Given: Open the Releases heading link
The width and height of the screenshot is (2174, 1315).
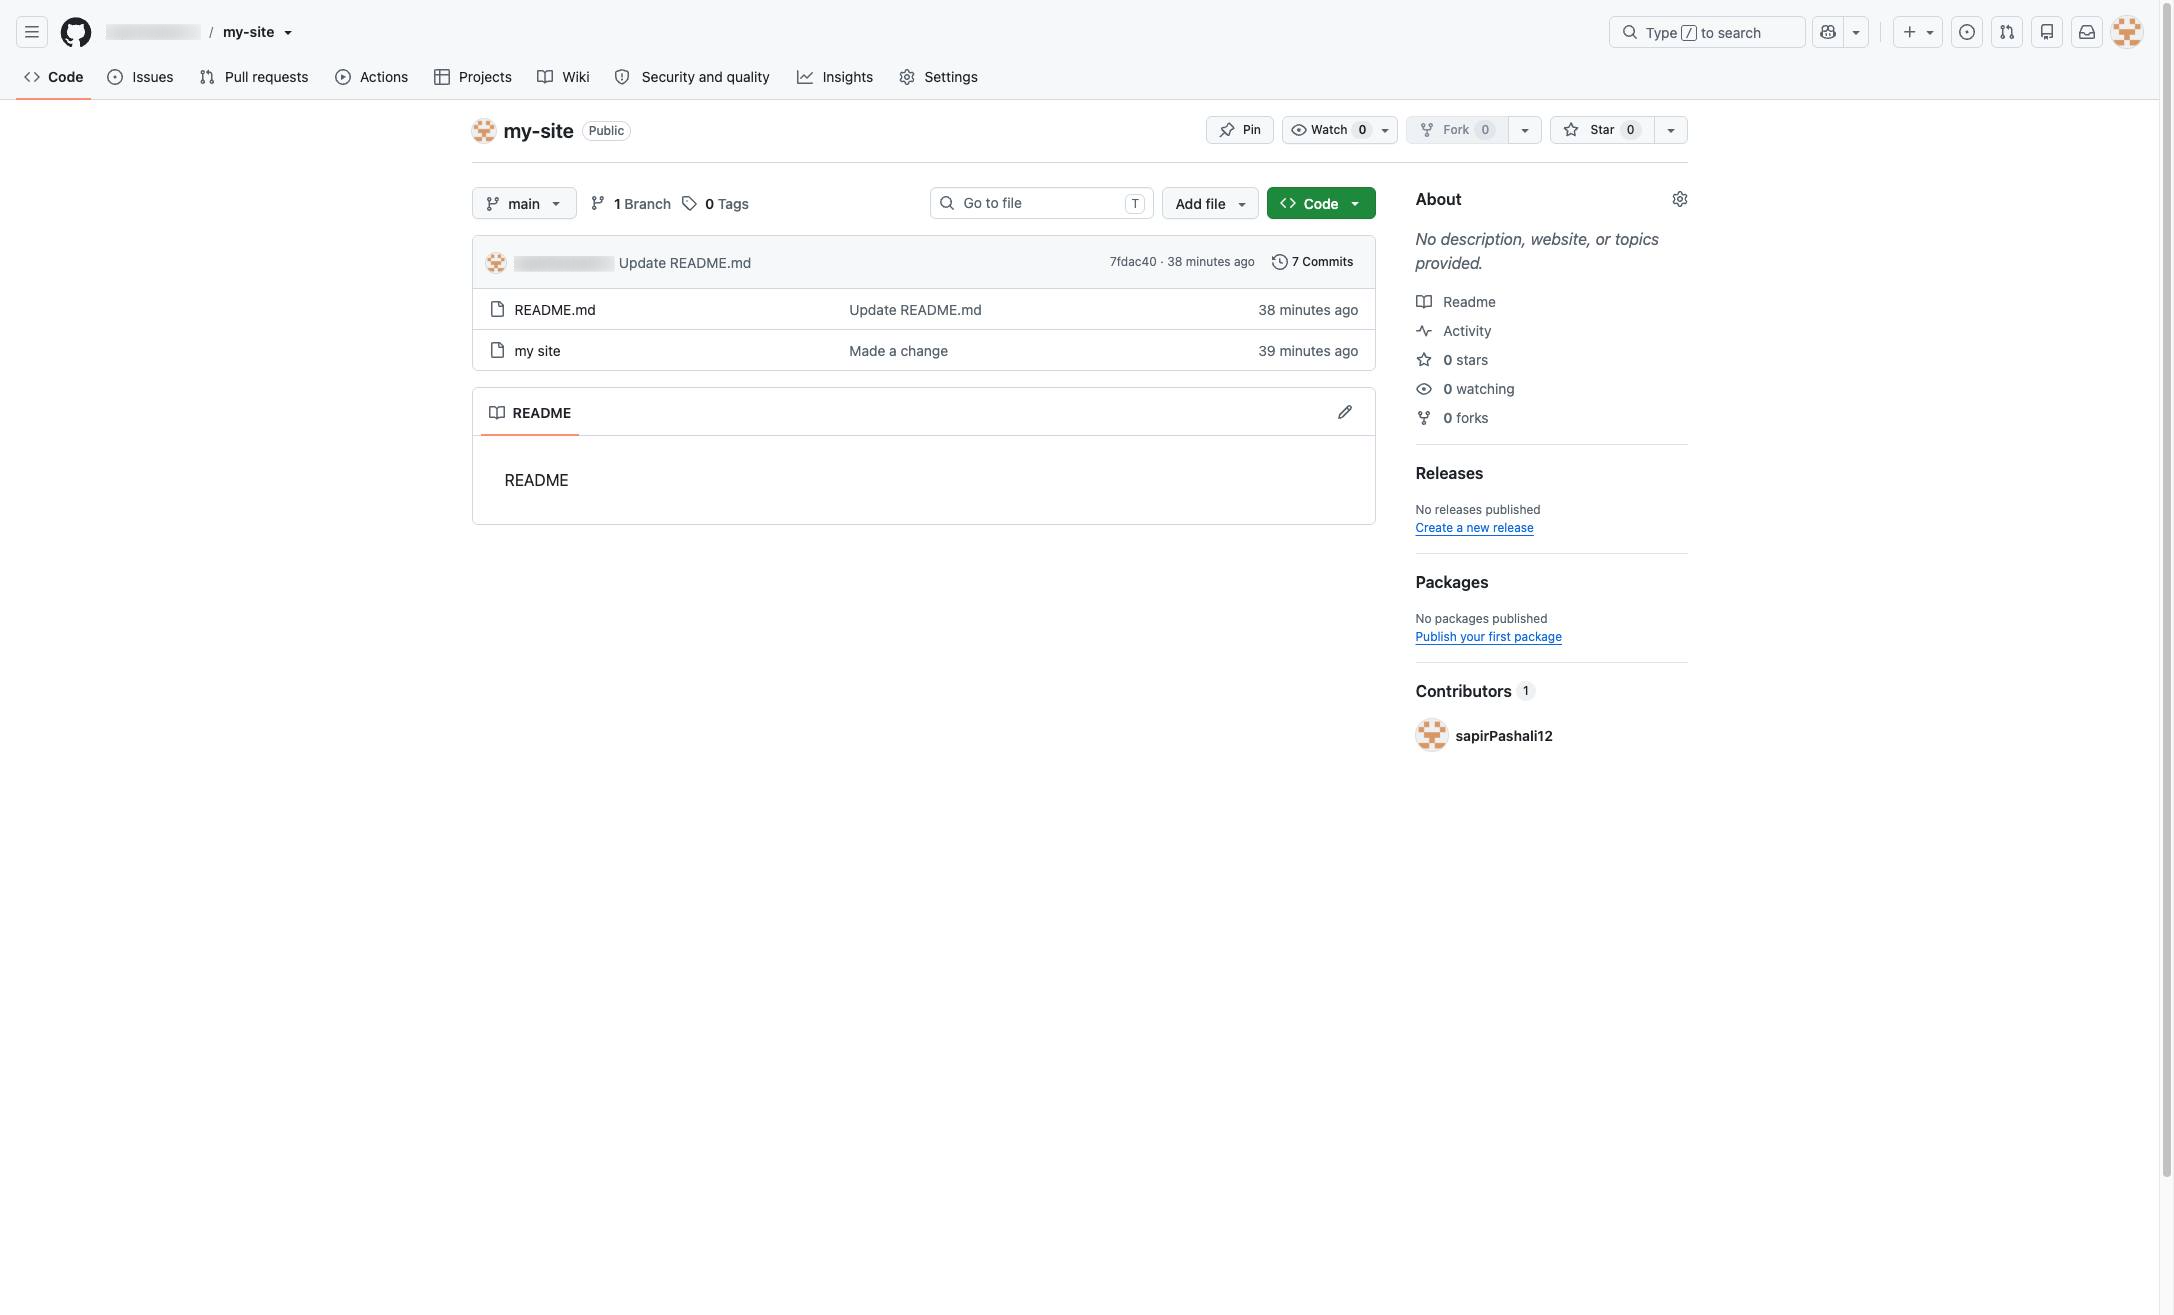Looking at the screenshot, I should pos(1449,473).
